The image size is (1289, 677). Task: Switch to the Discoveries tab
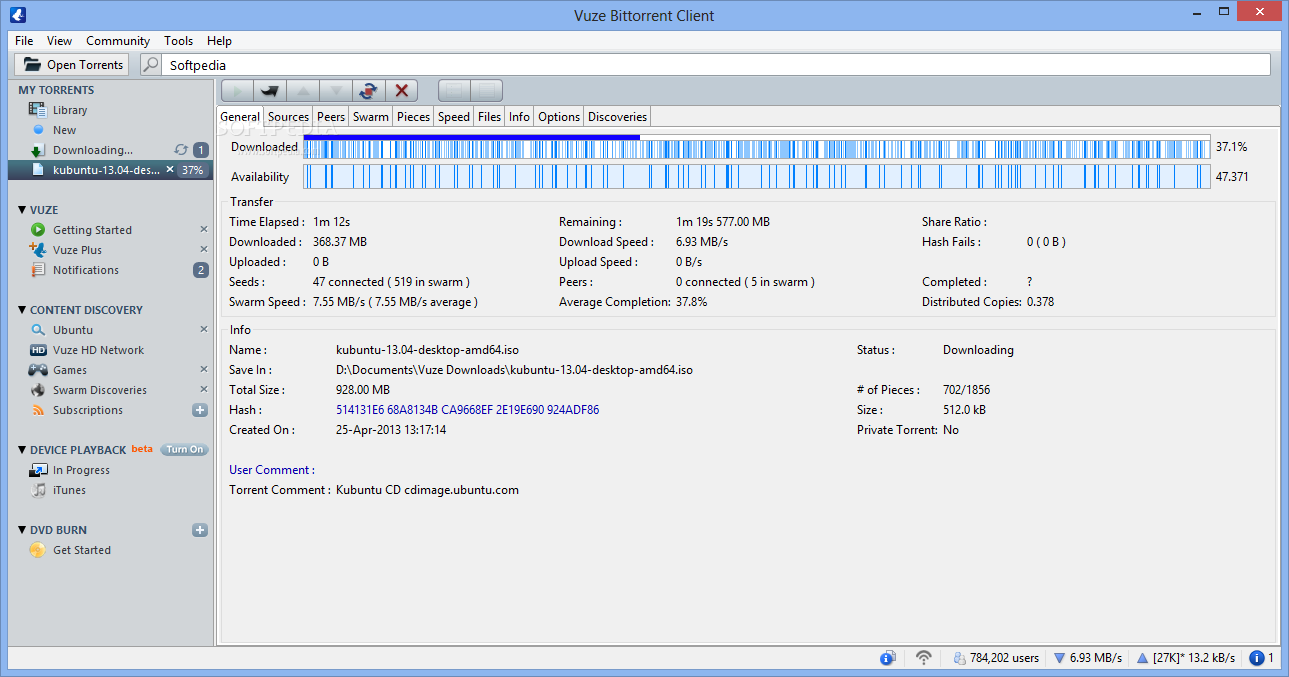pyautogui.click(x=617, y=117)
